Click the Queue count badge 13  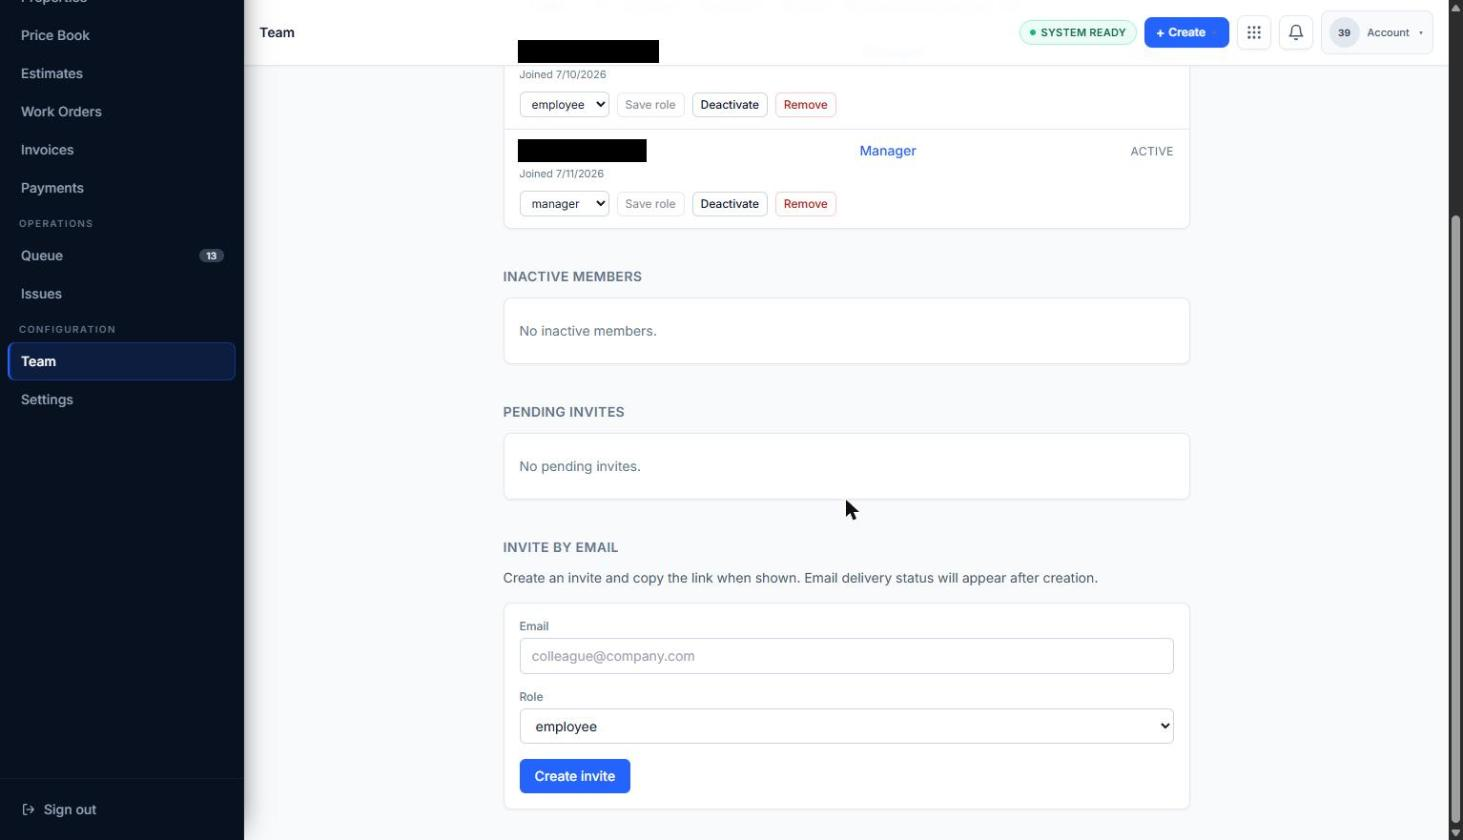point(211,256)
